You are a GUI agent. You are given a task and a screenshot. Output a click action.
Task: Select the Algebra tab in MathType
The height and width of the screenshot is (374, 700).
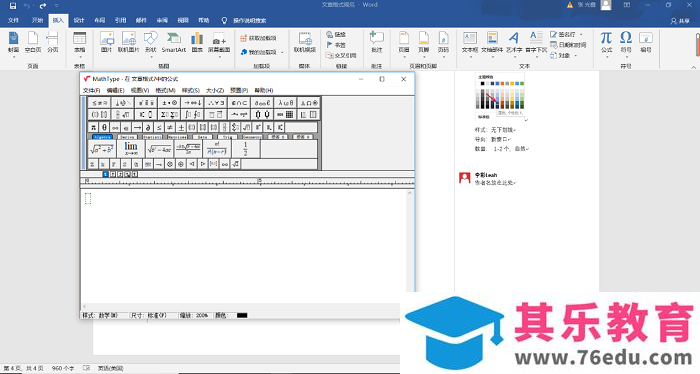102,137
